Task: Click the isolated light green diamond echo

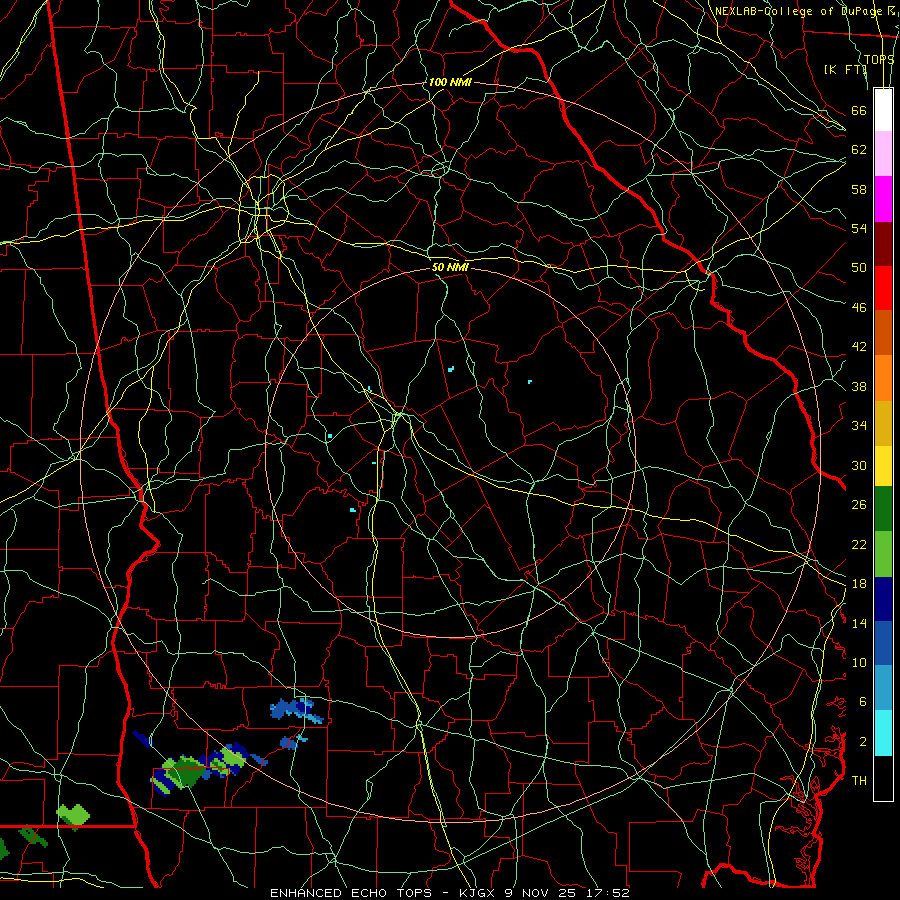Action: 73,816
